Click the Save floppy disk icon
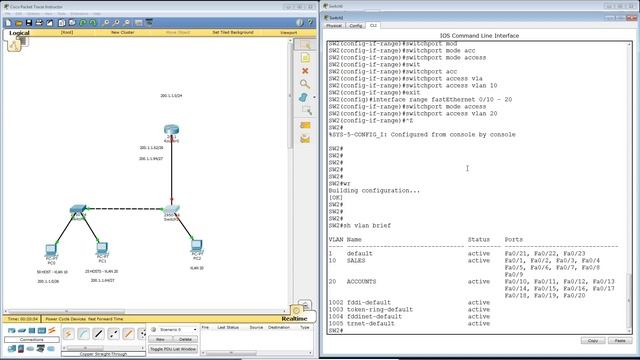This screenshot has width=640, height=360. [29, 23]
